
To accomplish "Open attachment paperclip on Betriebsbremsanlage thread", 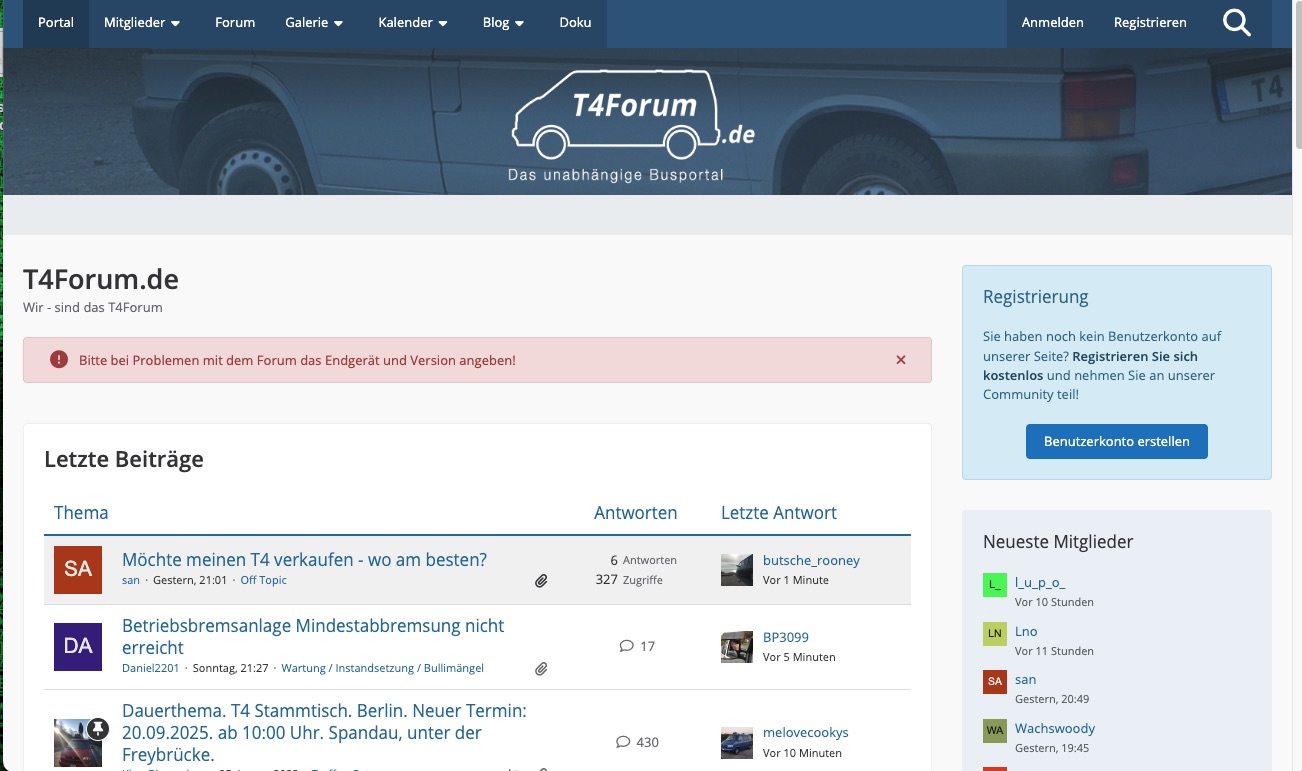I will tap(541, 668).
